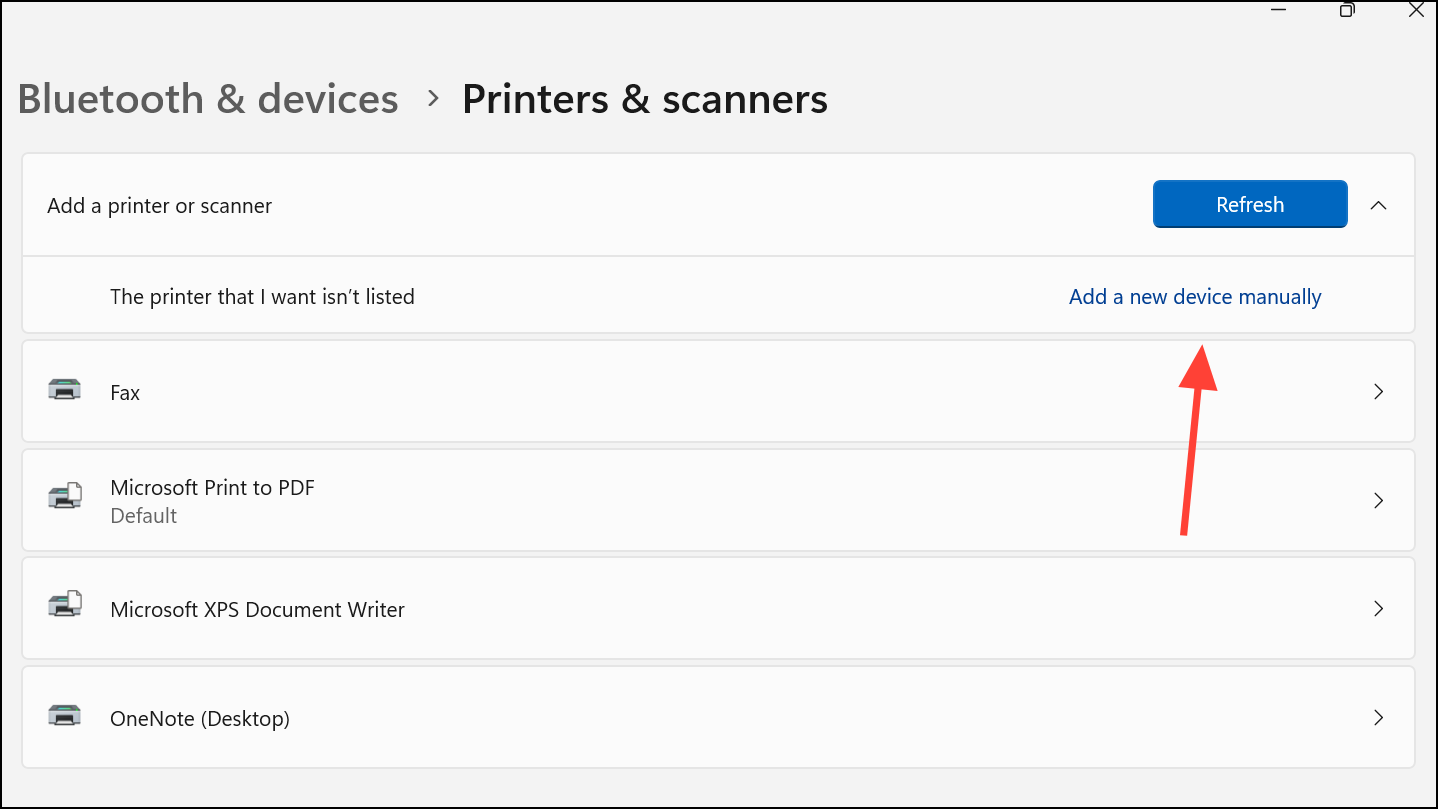Open the XPS Document Writer row chevron
This screenshot has height=809, width=1438.
[x=1378, y=608]
